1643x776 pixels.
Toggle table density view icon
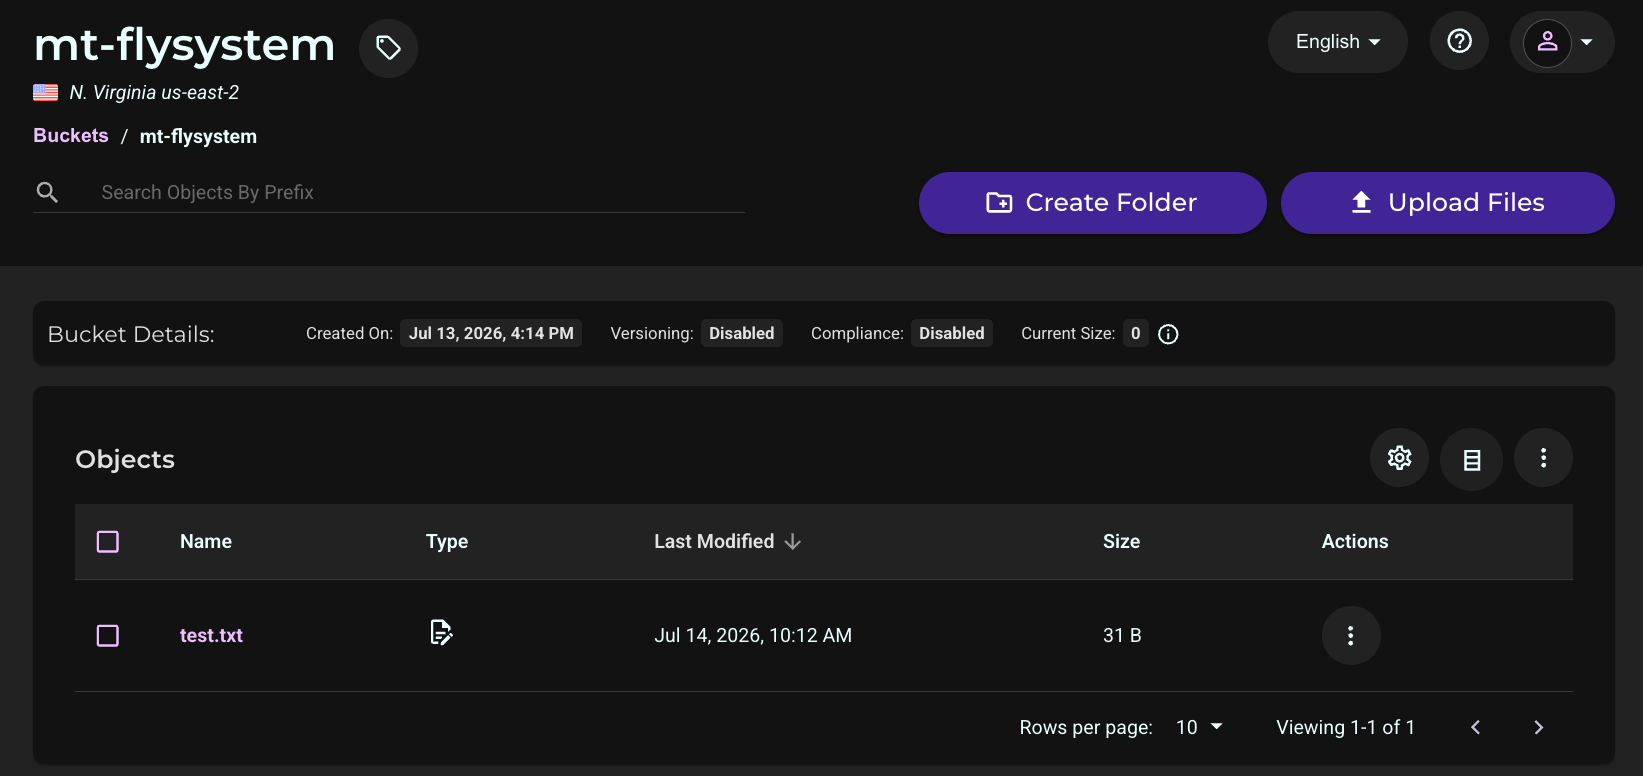tap(1471, 459)
